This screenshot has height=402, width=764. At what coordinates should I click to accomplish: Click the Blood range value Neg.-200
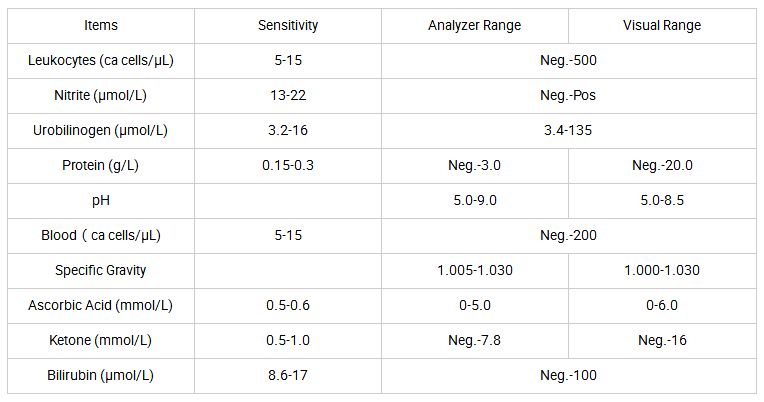click(x=569, y=235)
